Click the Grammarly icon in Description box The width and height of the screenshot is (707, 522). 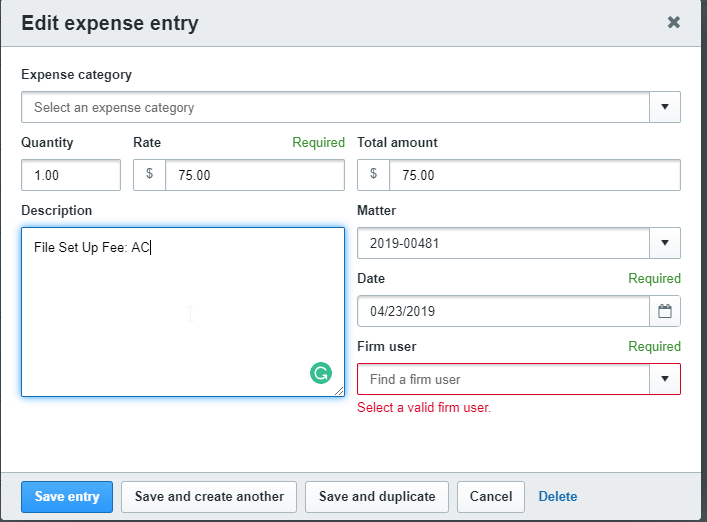pos(321,373)
